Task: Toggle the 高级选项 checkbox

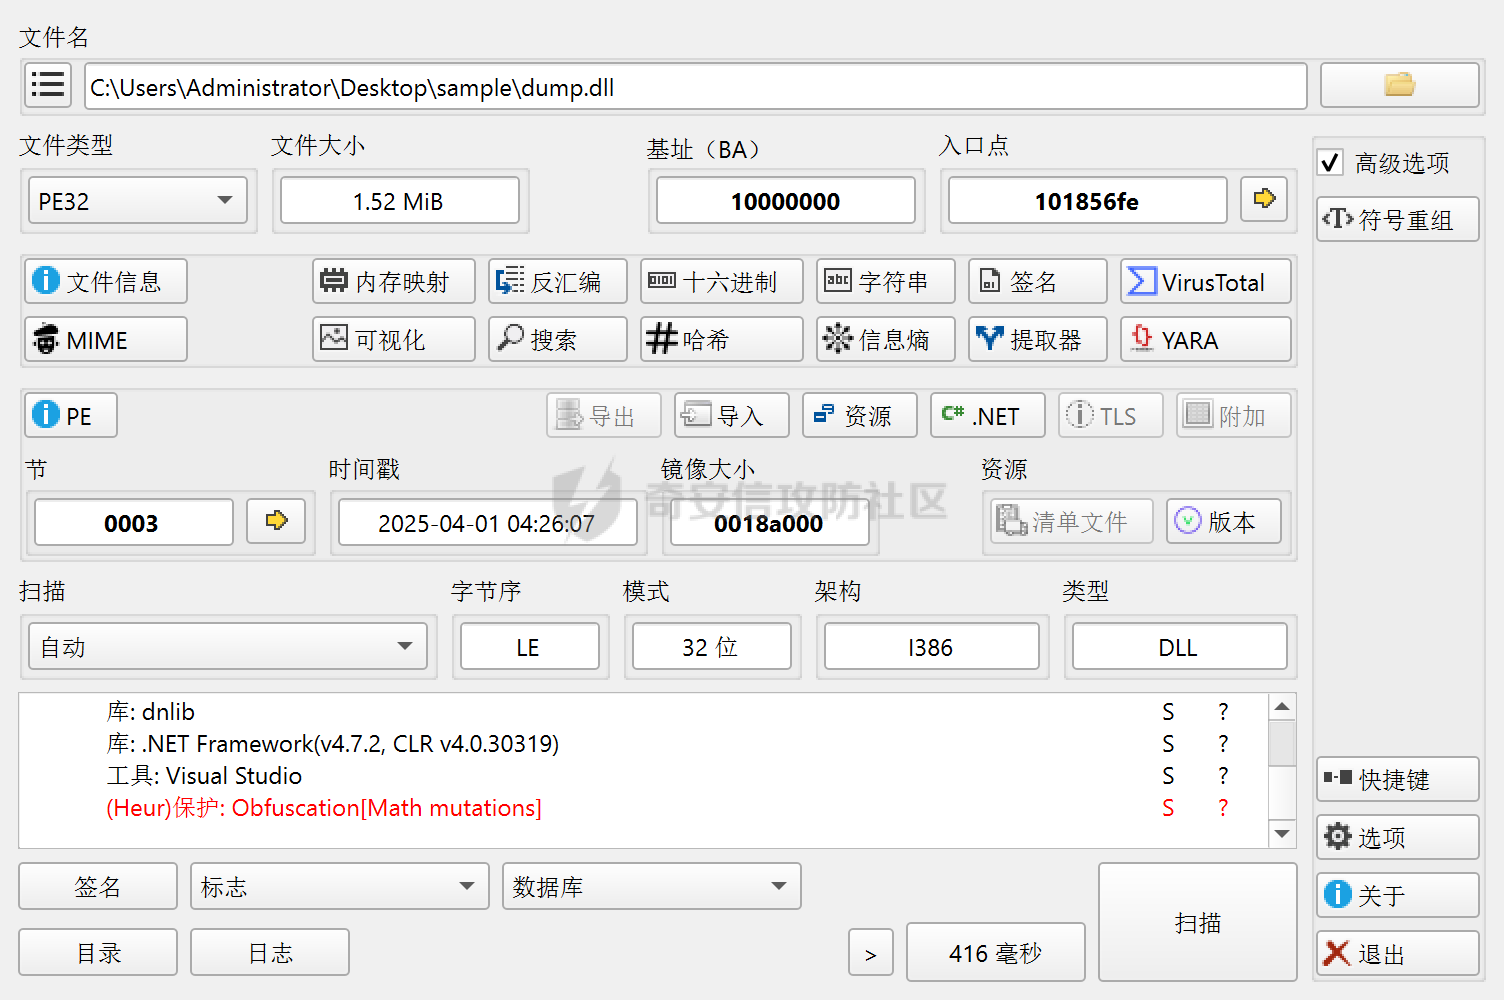Action: 1331,162
